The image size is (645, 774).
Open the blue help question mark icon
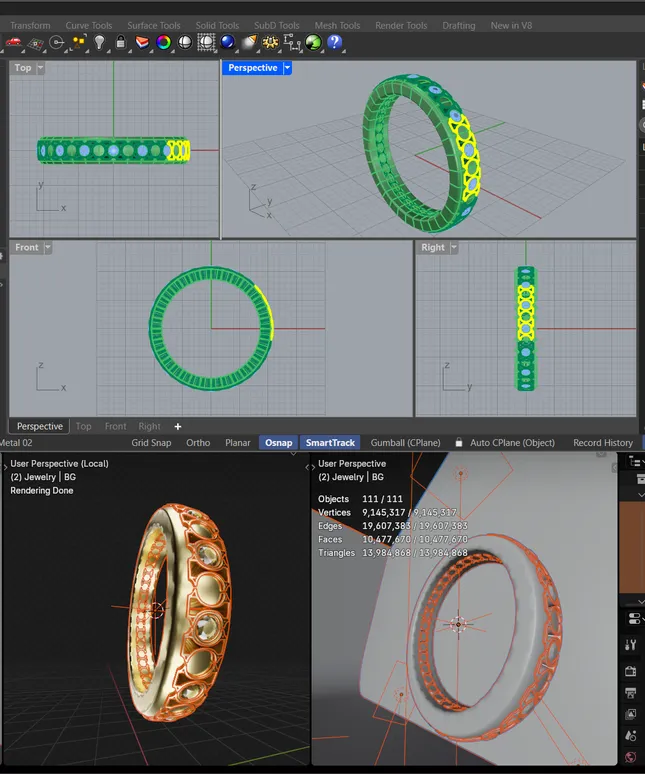(335, 42)
